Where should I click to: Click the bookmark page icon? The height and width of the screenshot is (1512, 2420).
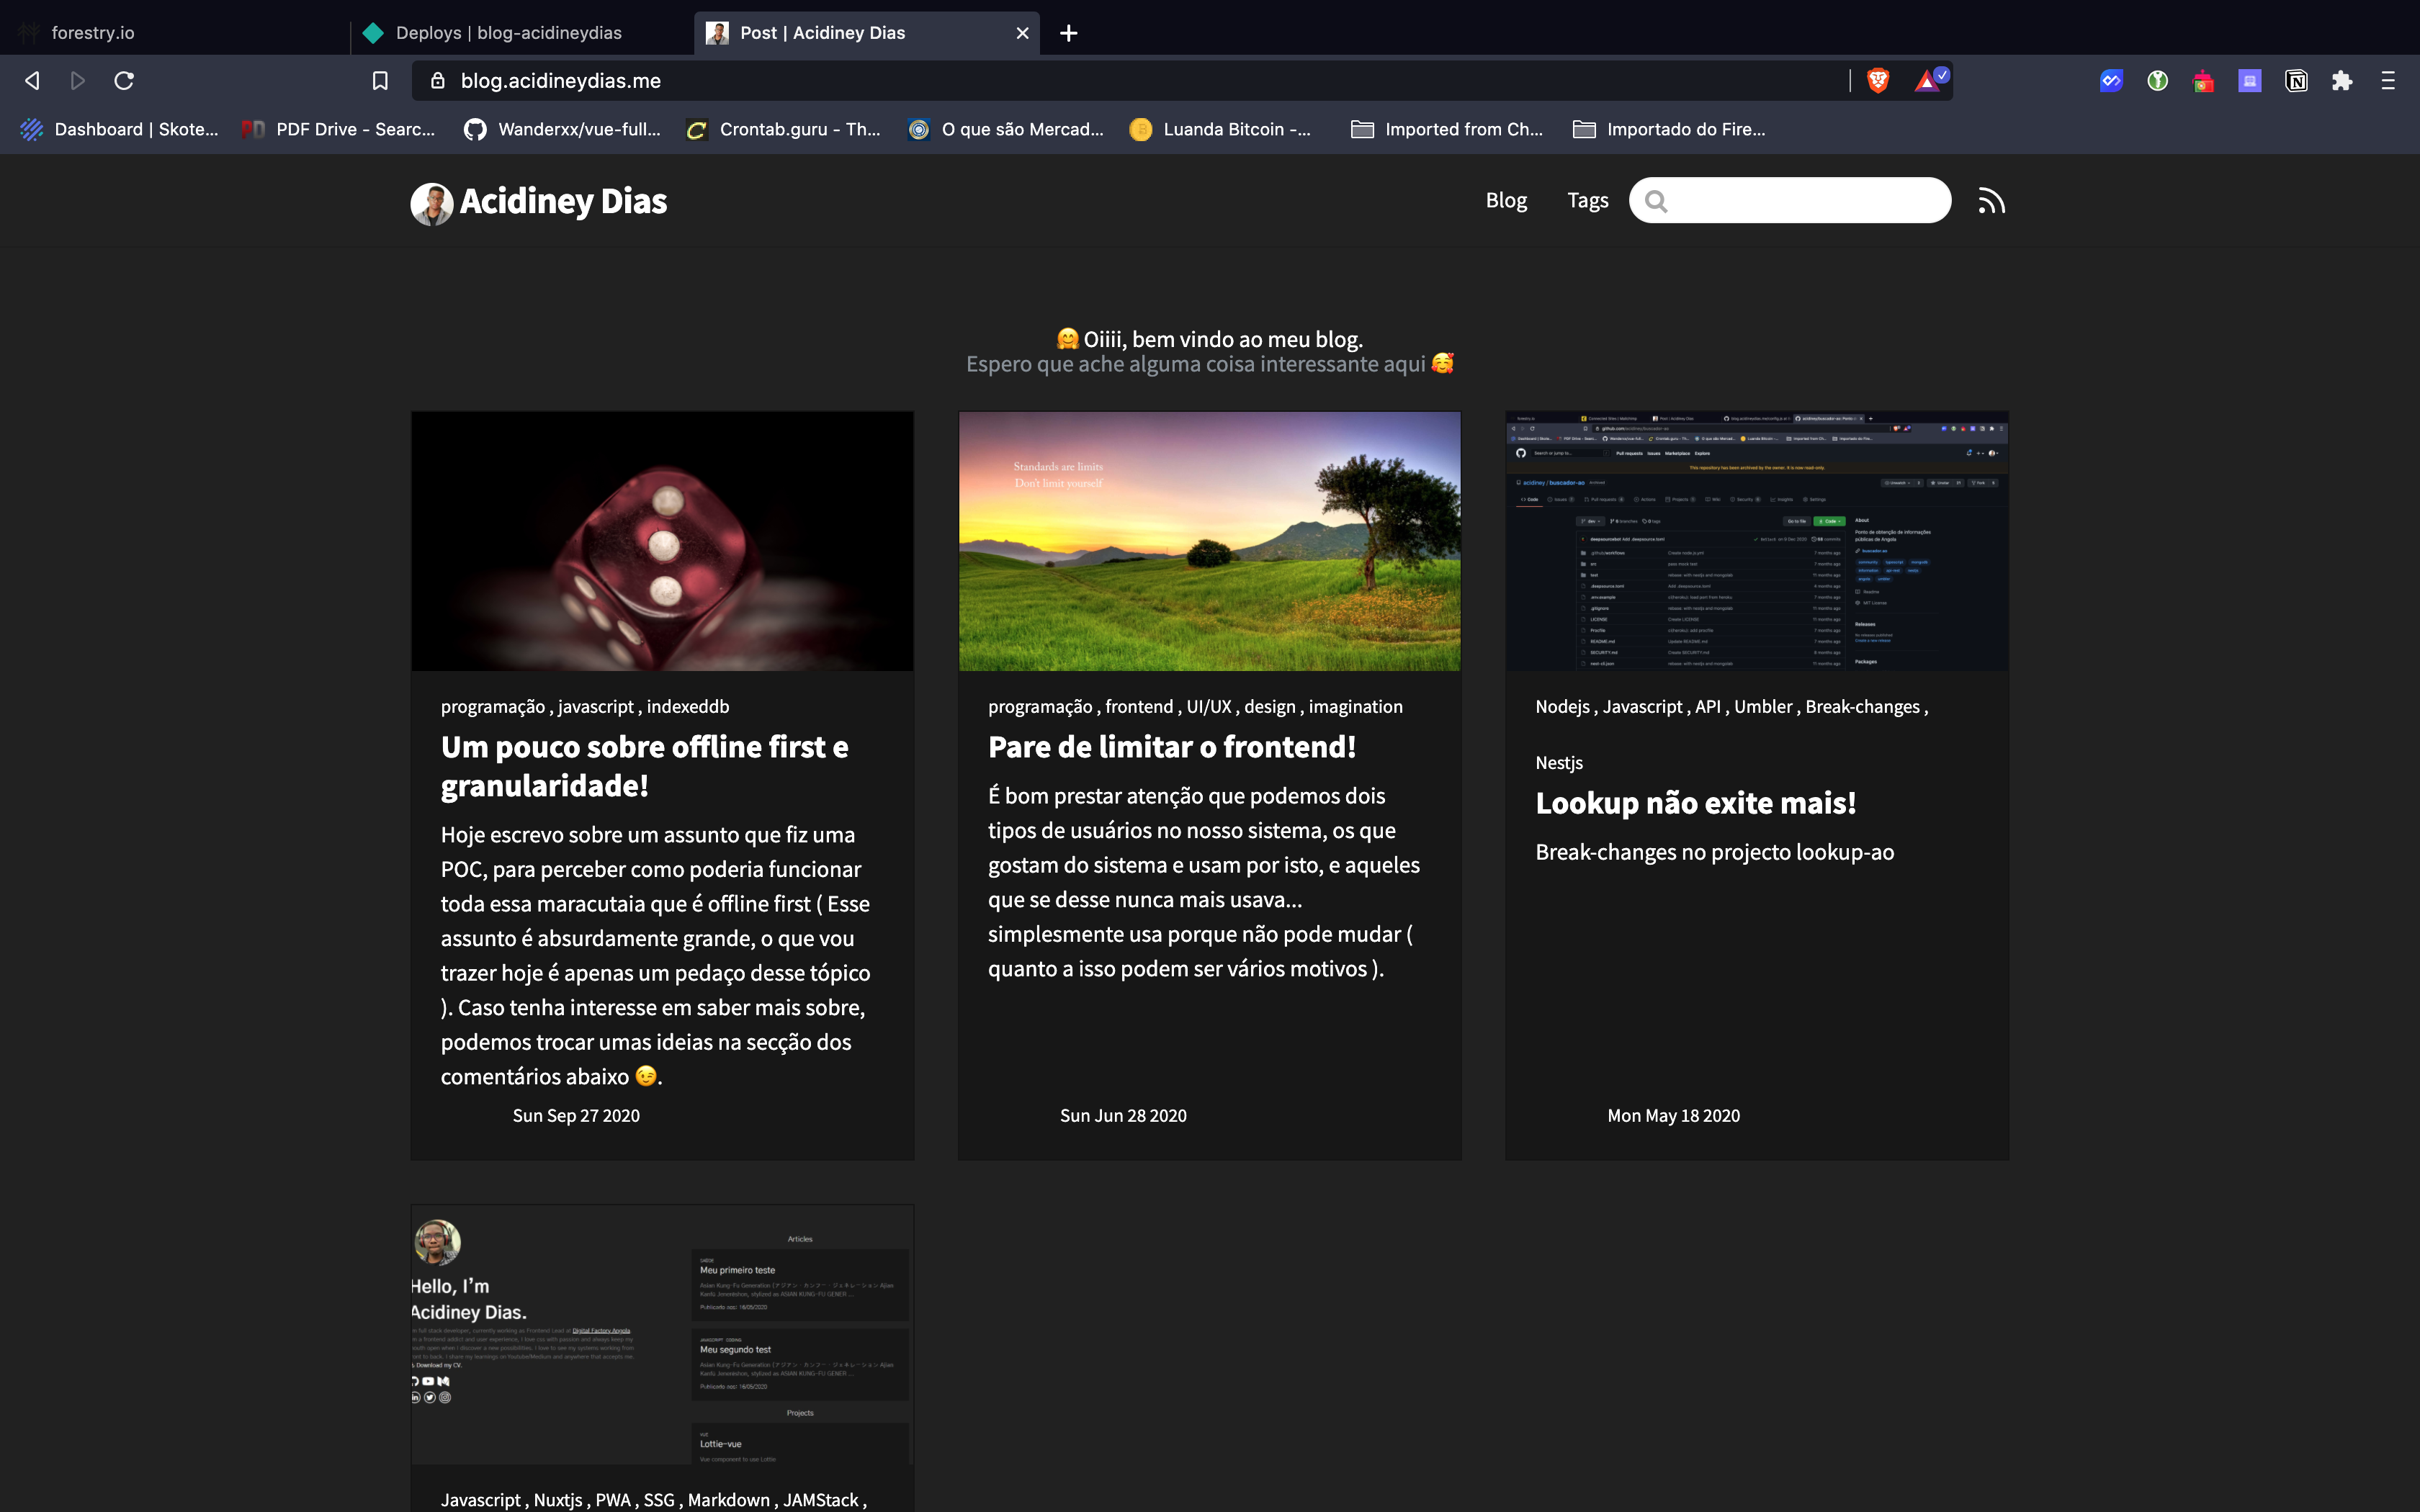(x=380, y=81)
